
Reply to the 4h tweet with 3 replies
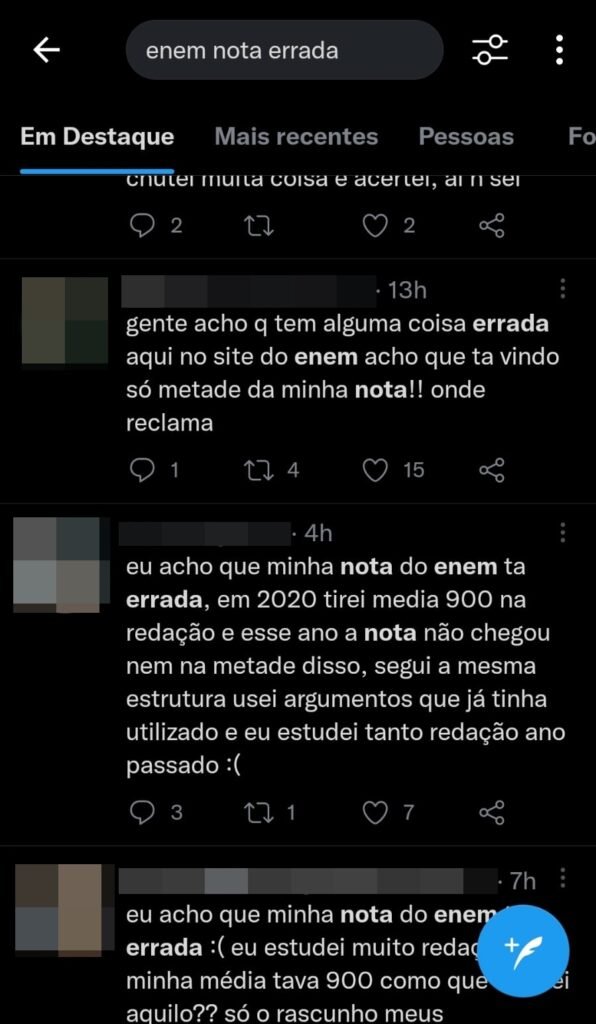point(142,812)
